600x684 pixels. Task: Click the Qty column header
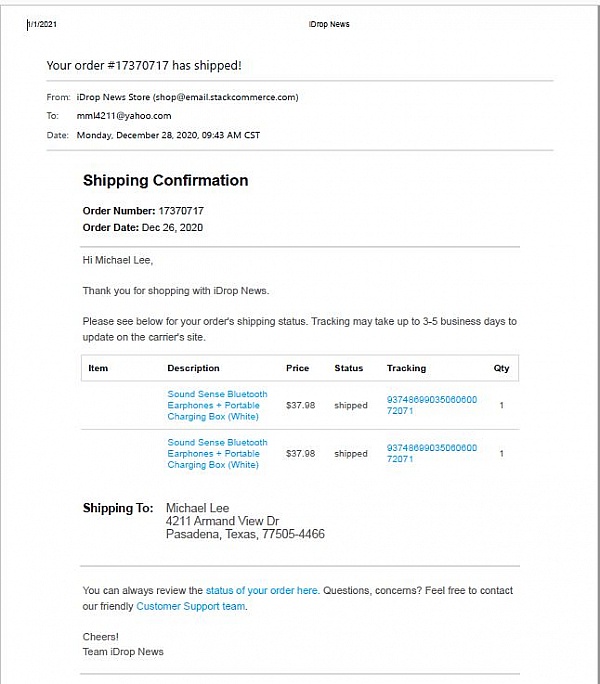tap(501, 368)
